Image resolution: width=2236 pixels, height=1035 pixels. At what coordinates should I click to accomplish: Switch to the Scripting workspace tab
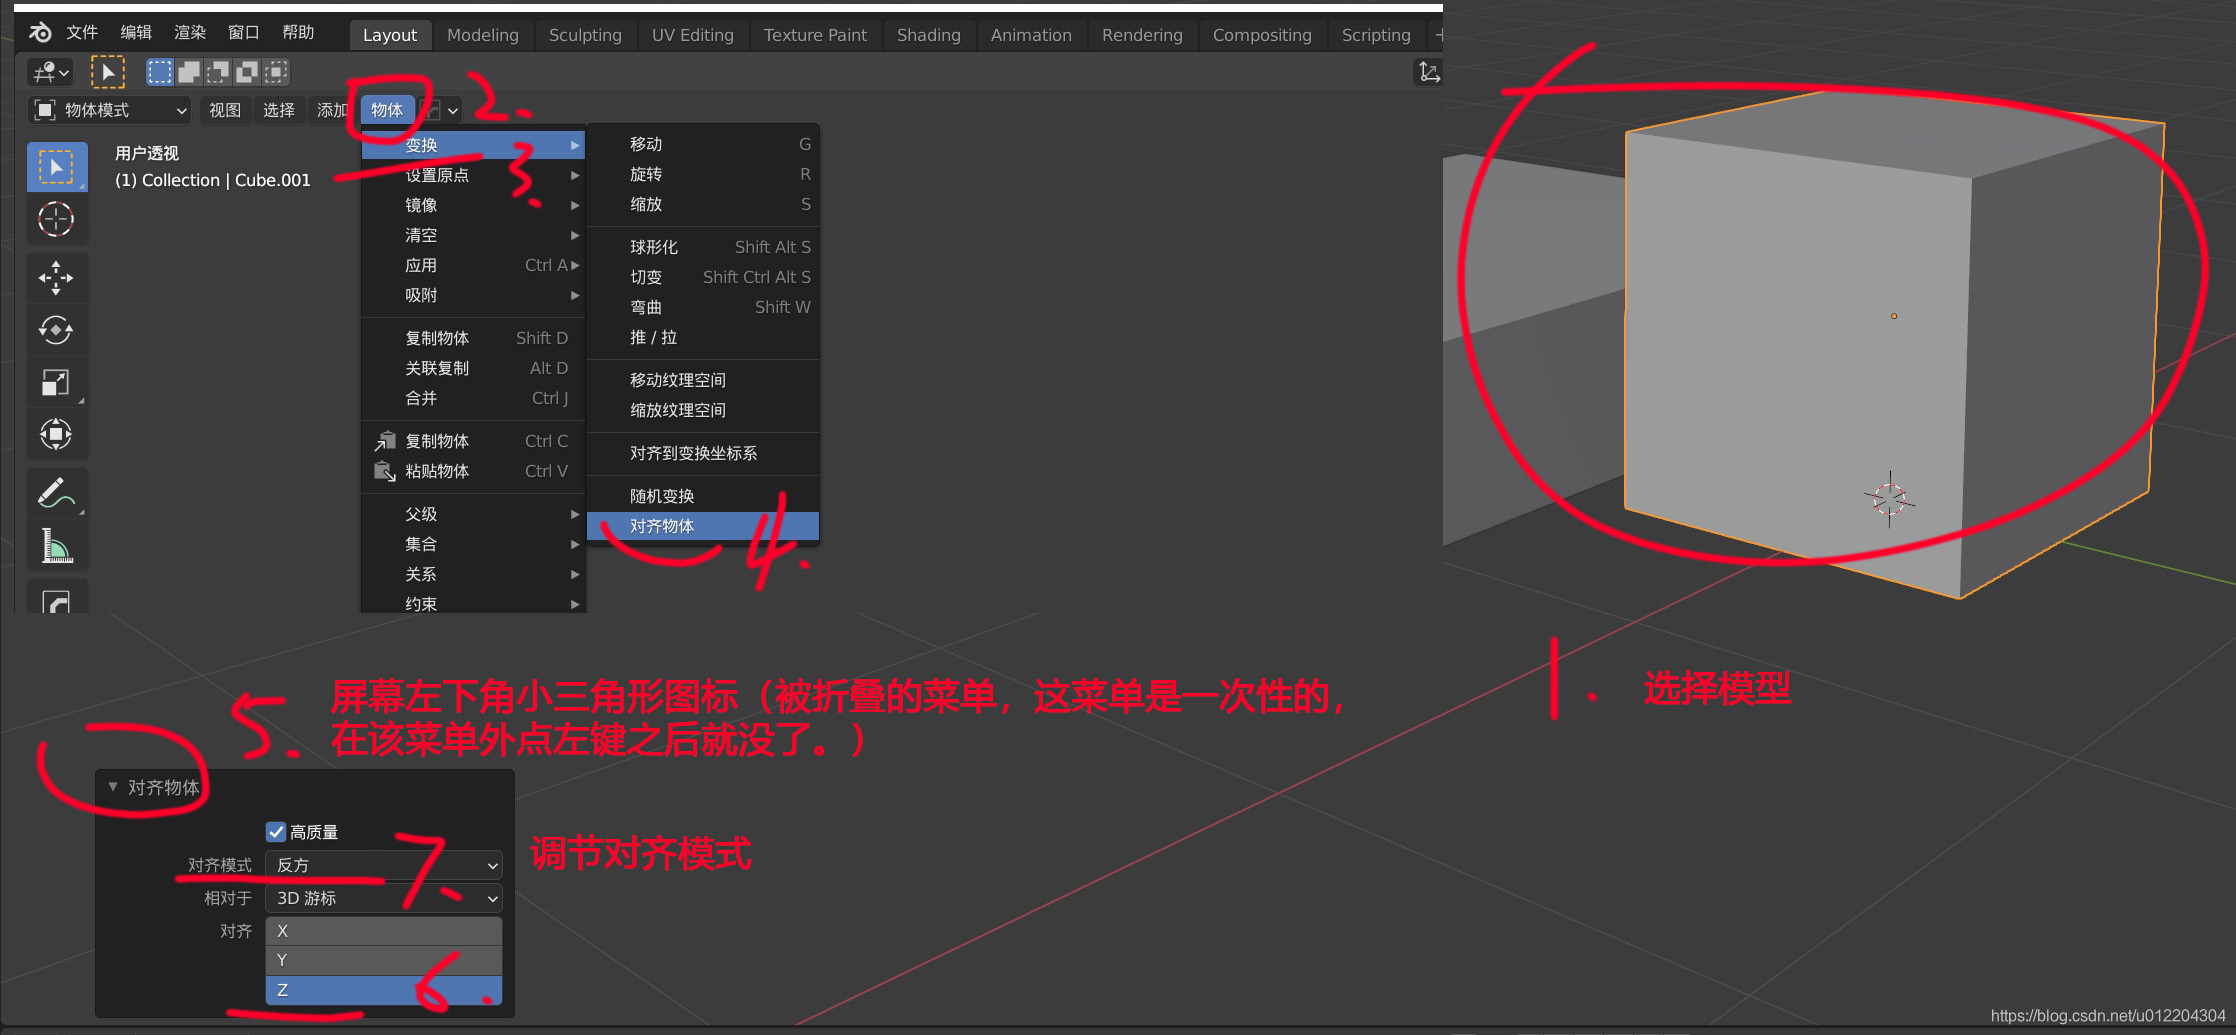[x=1376, y=35]
